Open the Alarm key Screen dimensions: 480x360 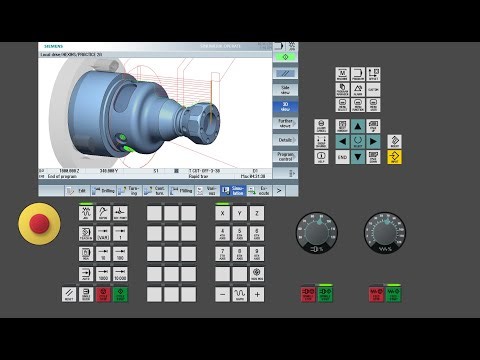pos(358,89)
